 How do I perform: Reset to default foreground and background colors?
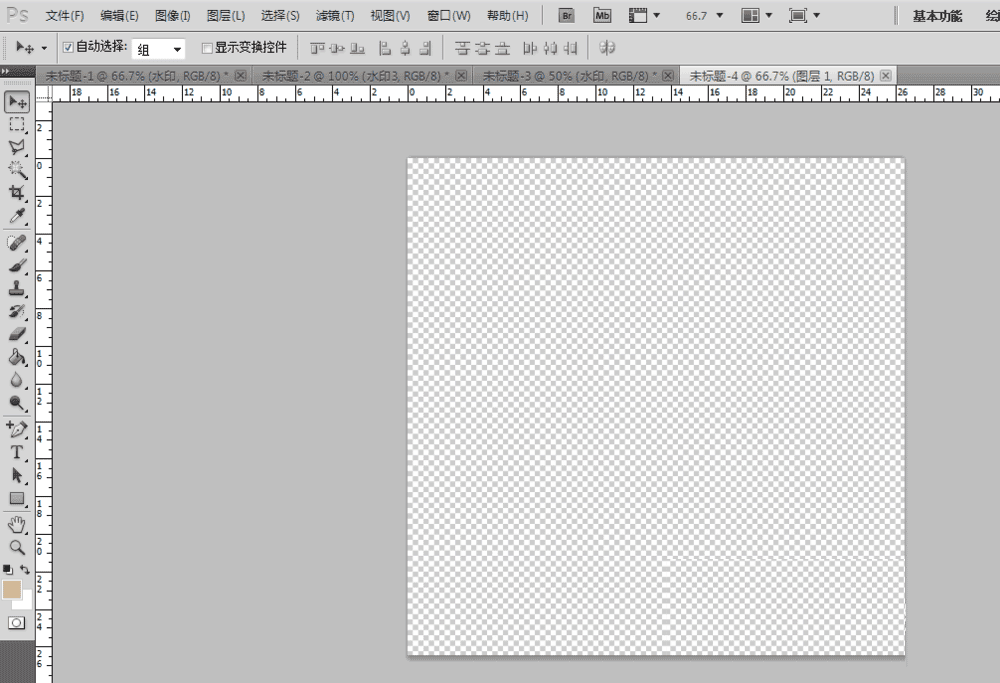[x=8, y=569]
